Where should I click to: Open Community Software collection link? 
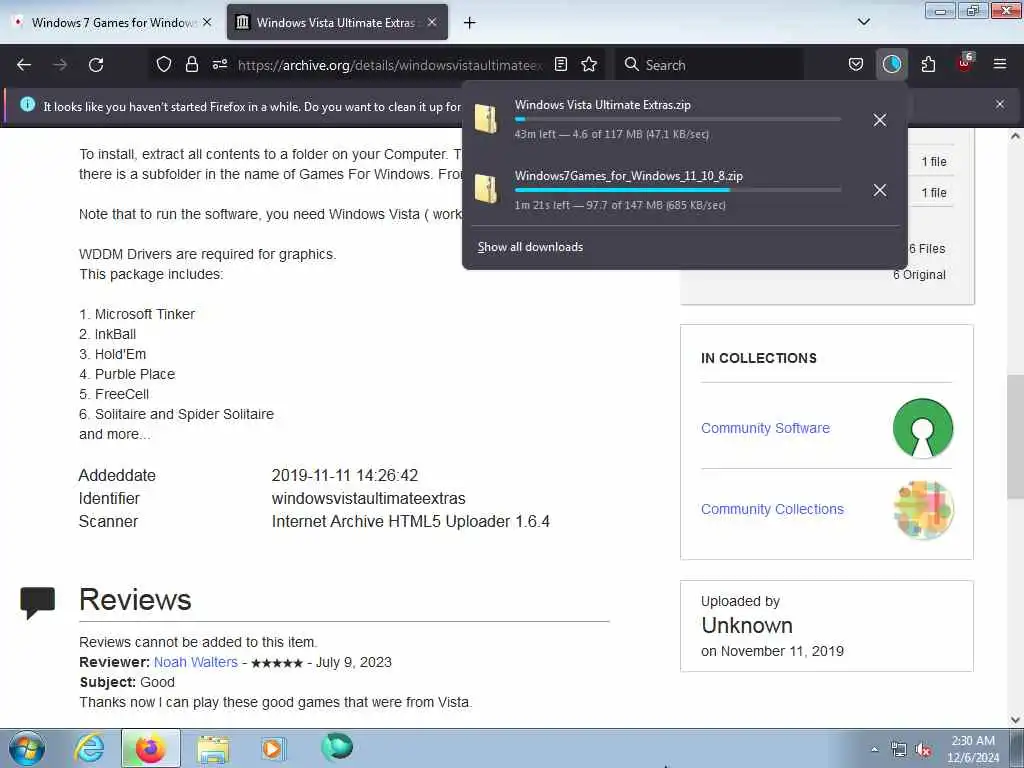(765, 428)
